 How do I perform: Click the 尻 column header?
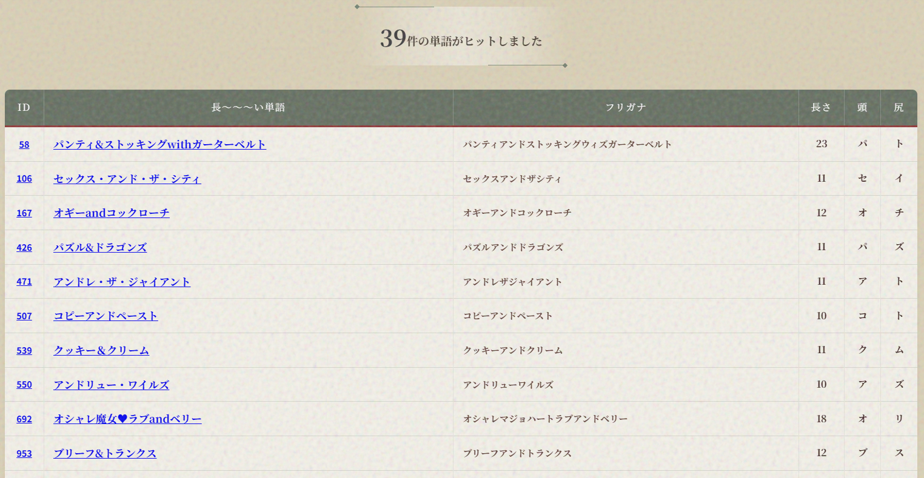tap(898, 108)
